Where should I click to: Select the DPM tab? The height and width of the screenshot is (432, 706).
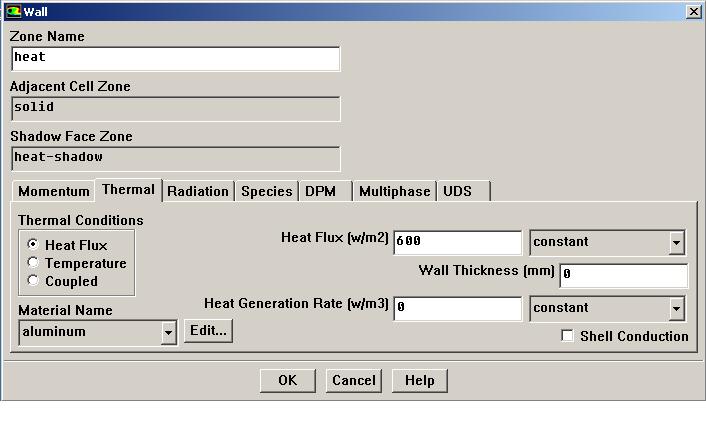point(321,191)
